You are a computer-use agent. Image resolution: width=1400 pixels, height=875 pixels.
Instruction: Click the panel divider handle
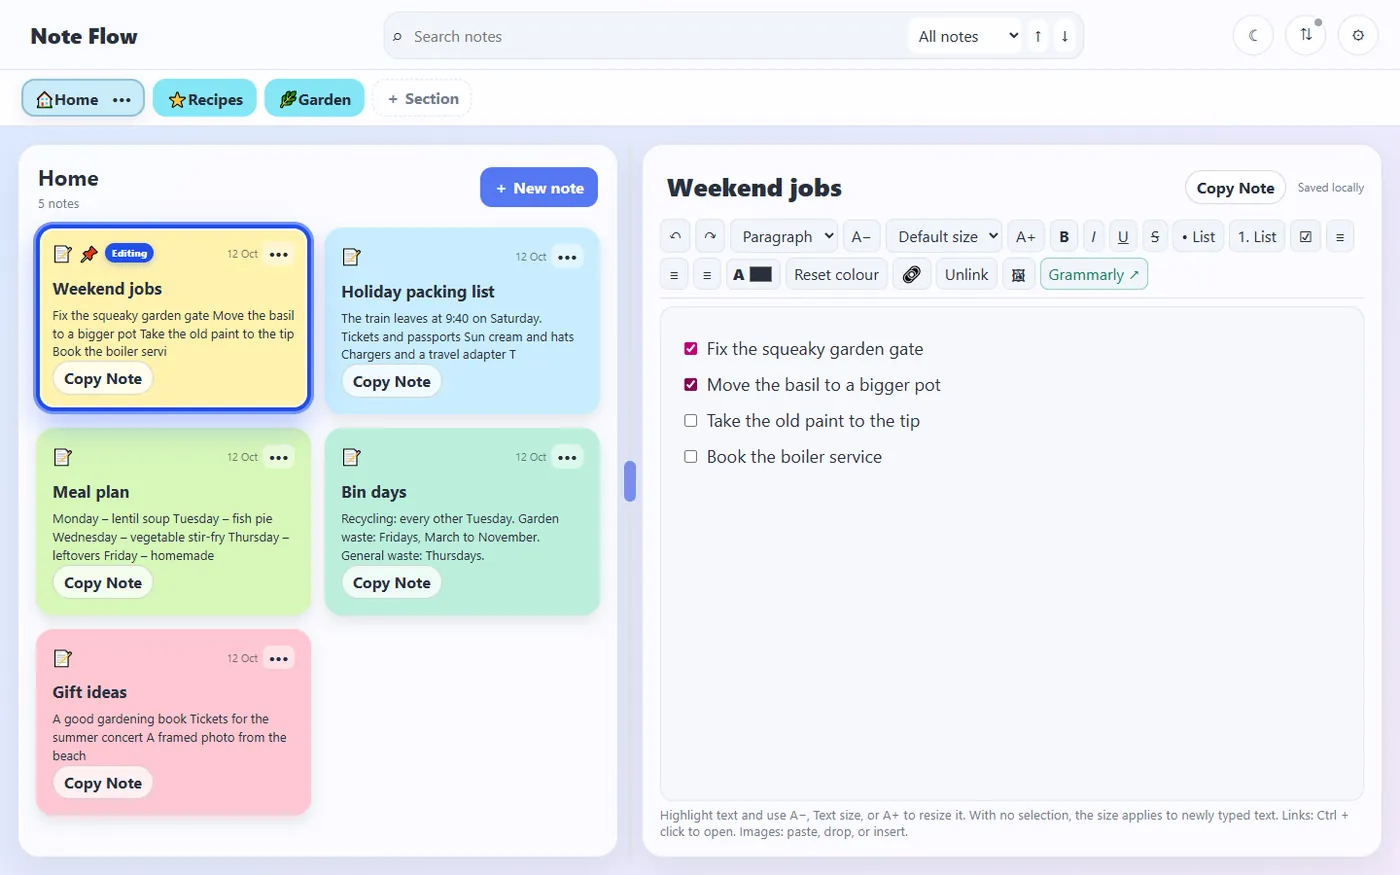(630, 481)
